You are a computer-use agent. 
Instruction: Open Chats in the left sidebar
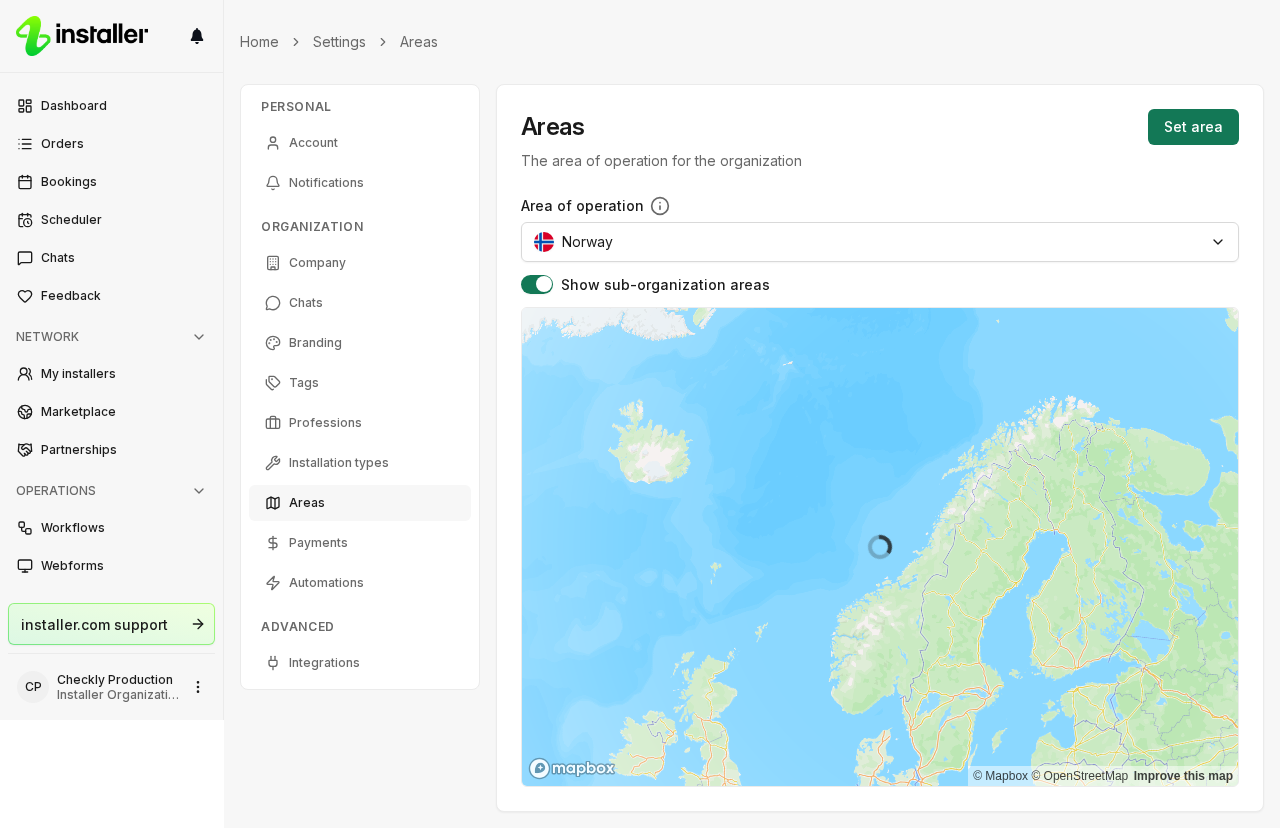click(x=111, y=258)
